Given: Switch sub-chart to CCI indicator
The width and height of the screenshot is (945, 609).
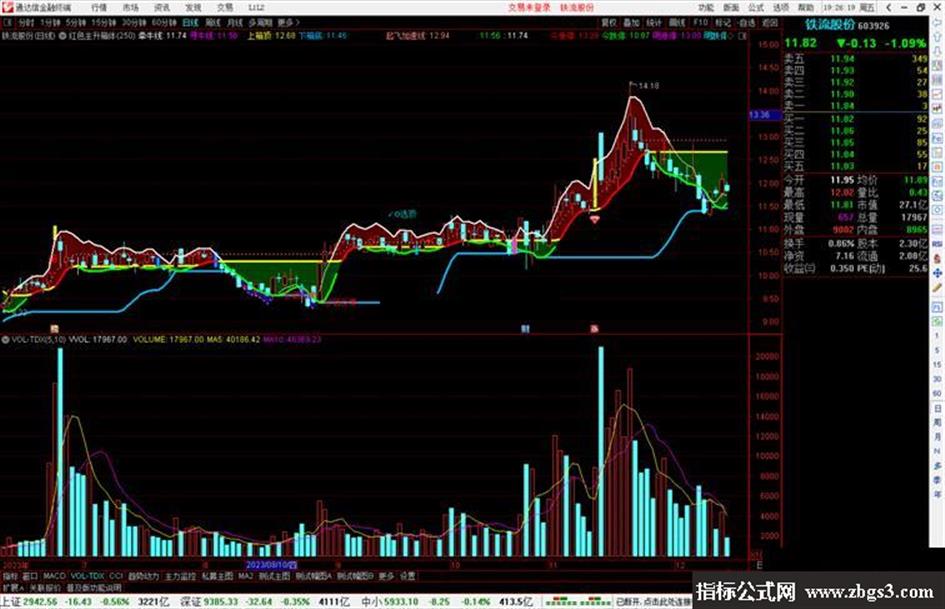Looking at the screenshot, I should pyautogui.click(x=116, y=576).
